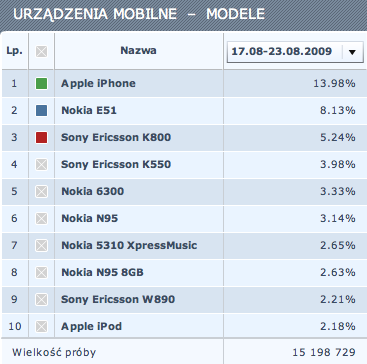This screenshot has height=364, width=367.
Task: Click the Nazwa column header
Action: (x=138, y=51)
